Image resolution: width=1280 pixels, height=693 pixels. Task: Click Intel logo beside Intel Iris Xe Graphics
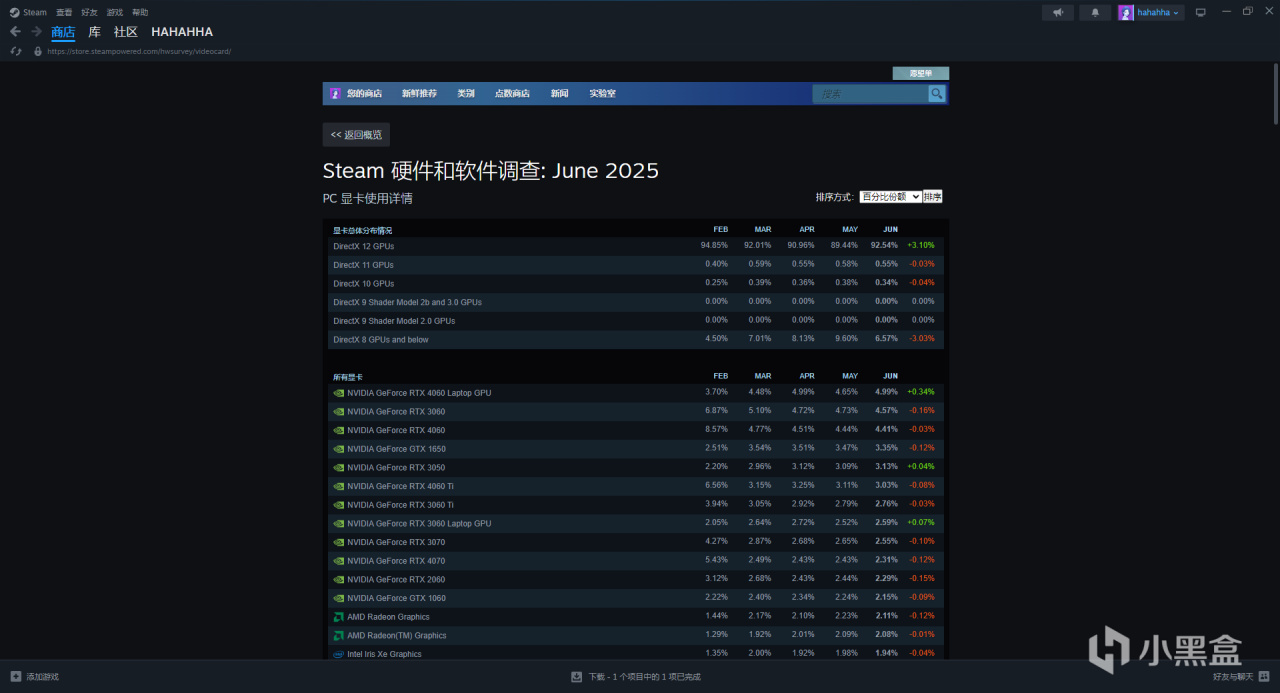click(339, 654)
